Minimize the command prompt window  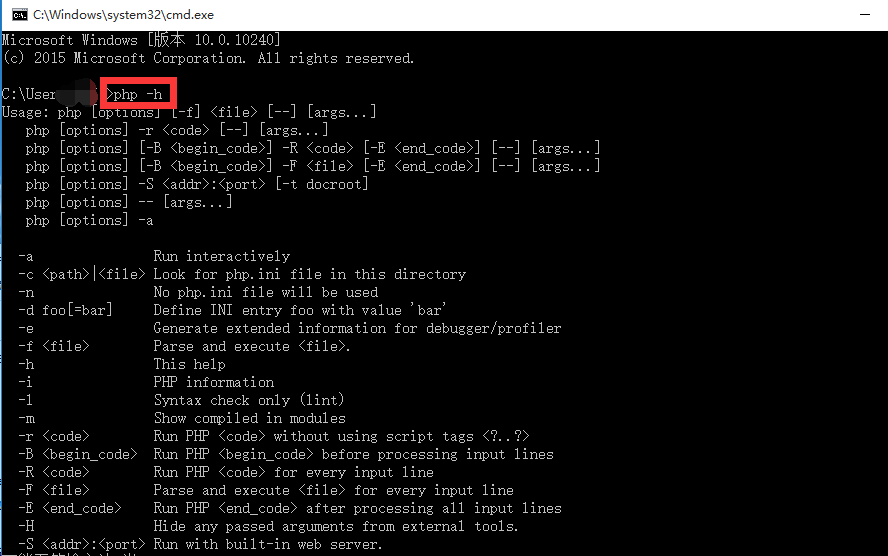864,15
